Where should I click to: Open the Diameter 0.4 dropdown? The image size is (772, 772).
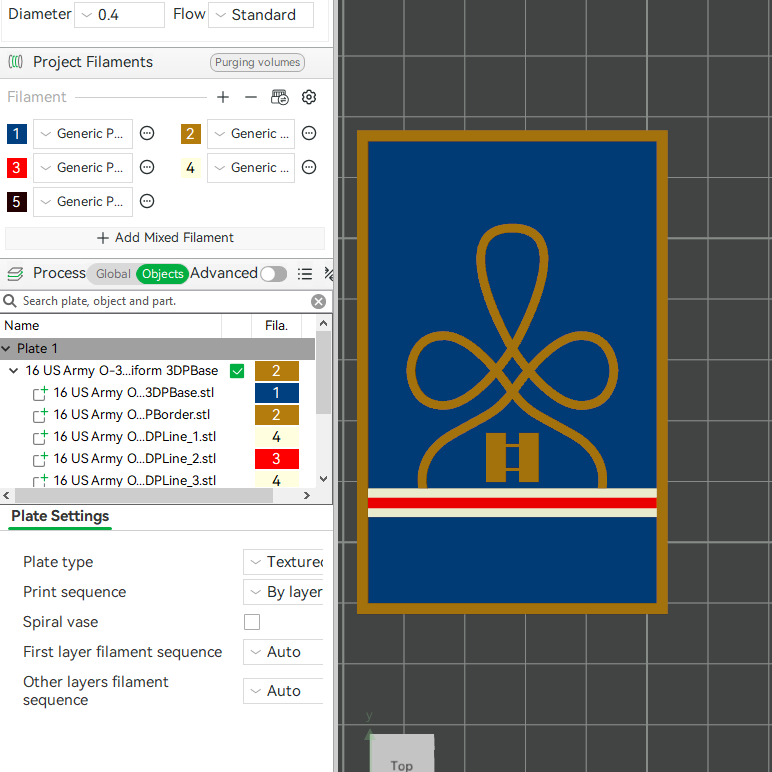(x=120, y=15)
